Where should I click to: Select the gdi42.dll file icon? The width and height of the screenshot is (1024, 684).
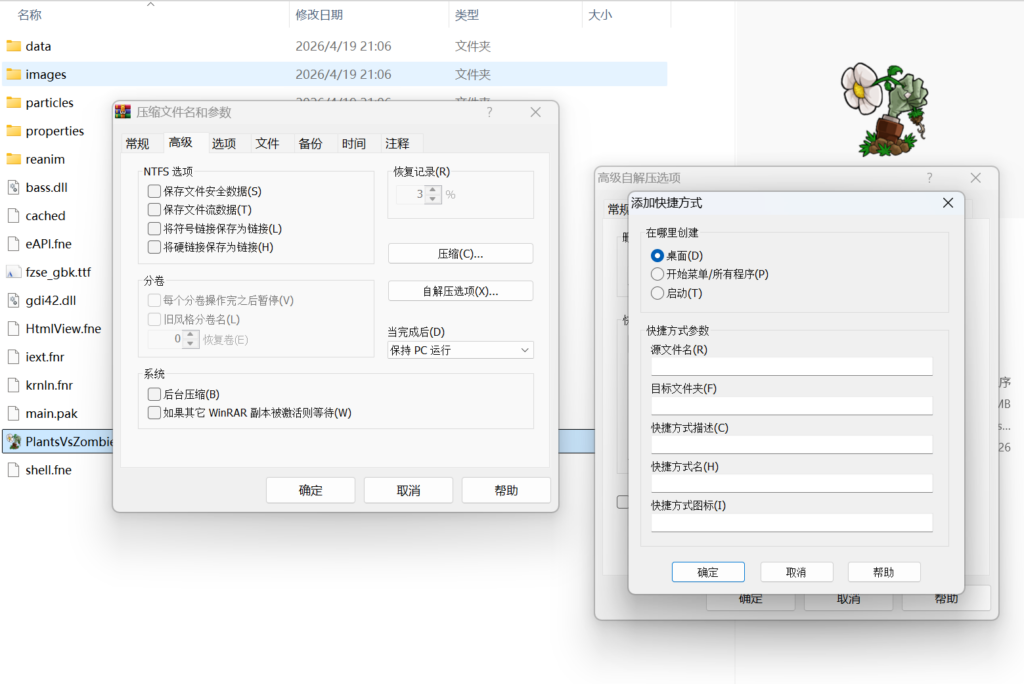click(14, 300)
